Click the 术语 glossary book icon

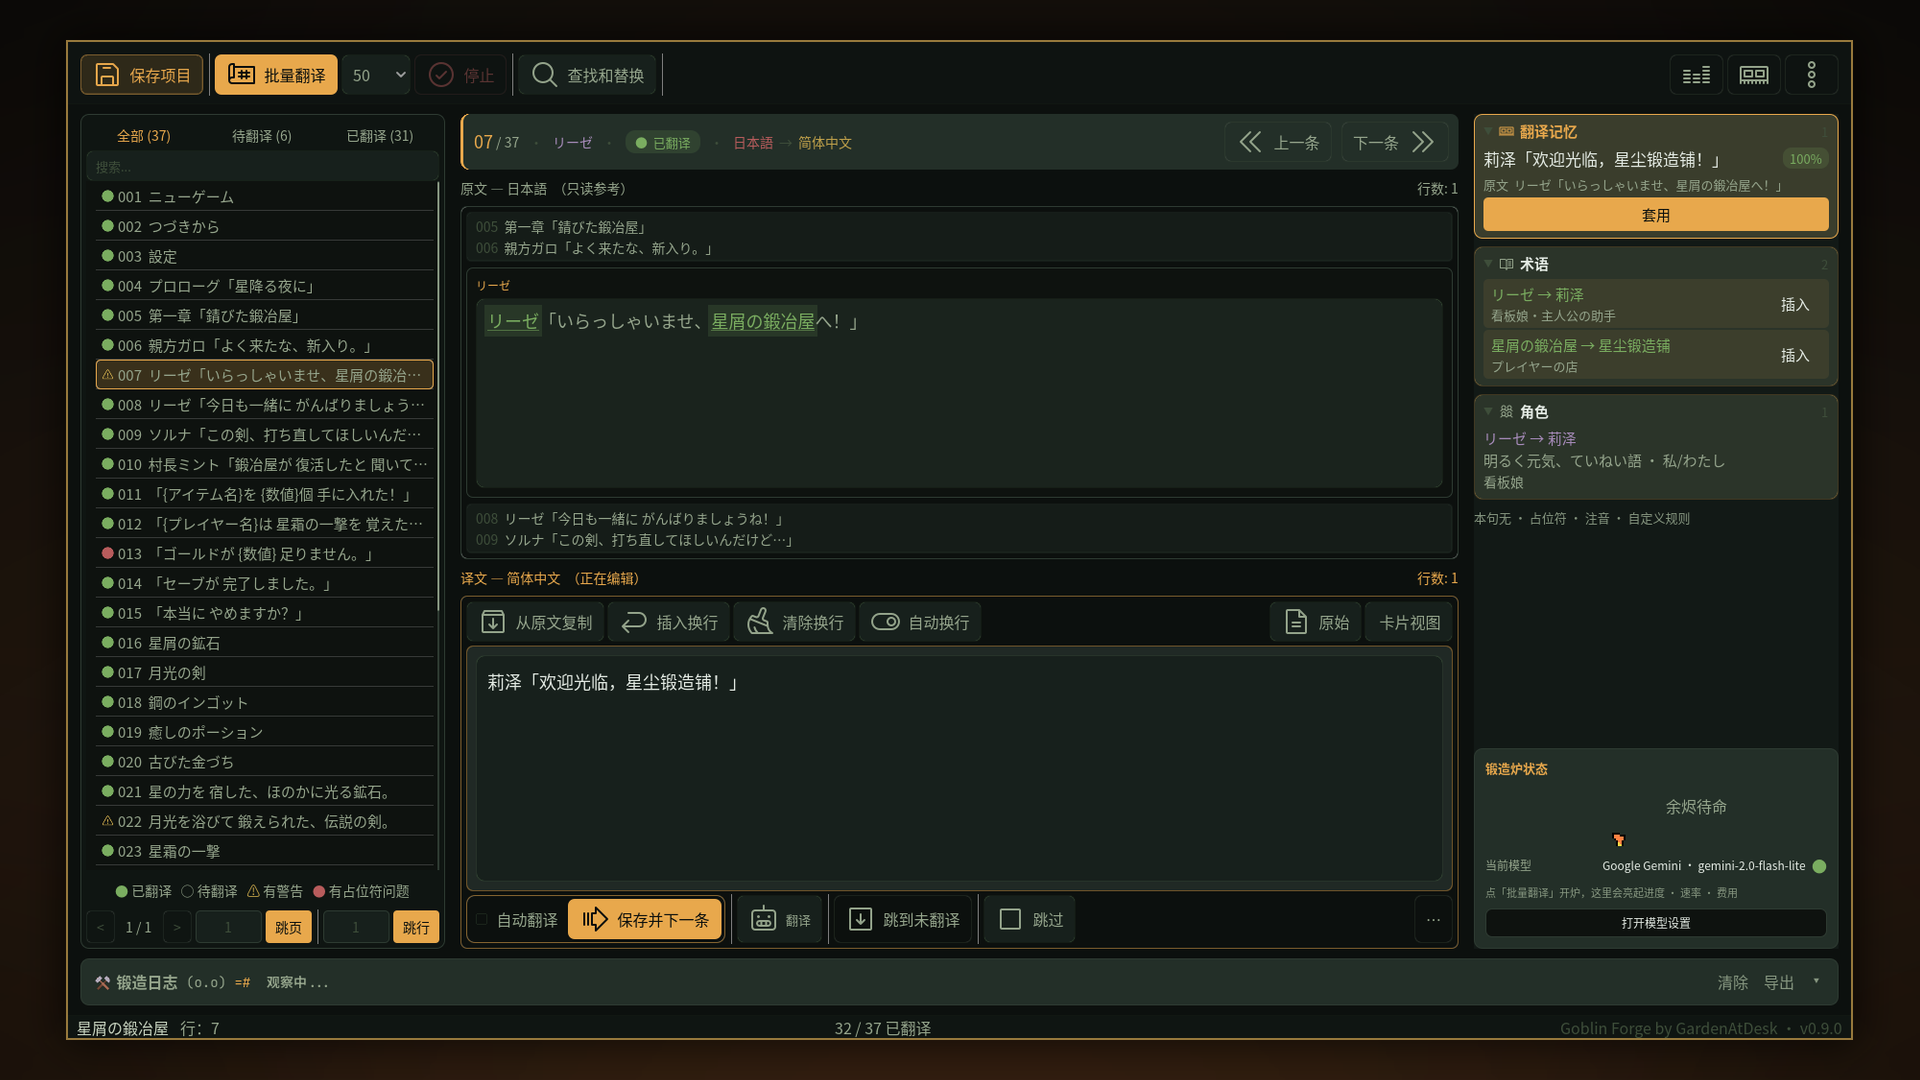[1507, 264]
